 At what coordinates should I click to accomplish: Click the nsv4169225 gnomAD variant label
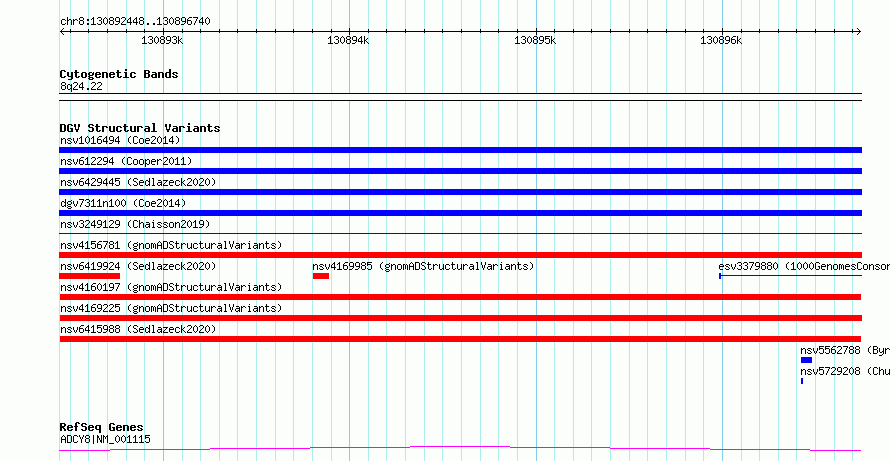(171, 308)
